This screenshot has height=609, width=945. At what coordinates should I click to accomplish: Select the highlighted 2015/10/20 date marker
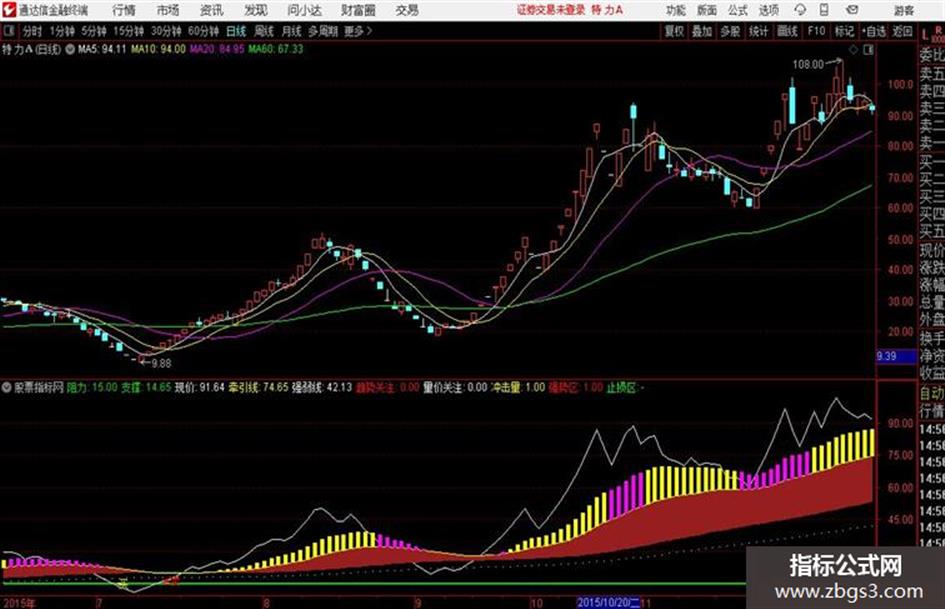[608, 602]
